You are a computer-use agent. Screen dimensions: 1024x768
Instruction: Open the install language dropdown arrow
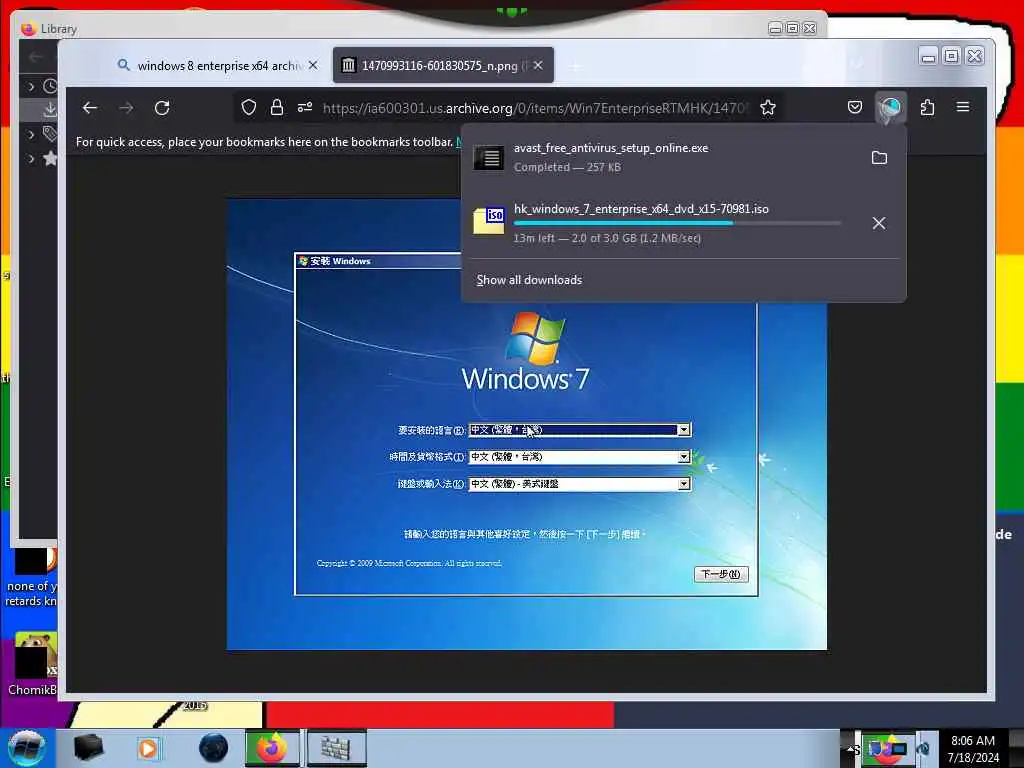click(x=683, y=430)
